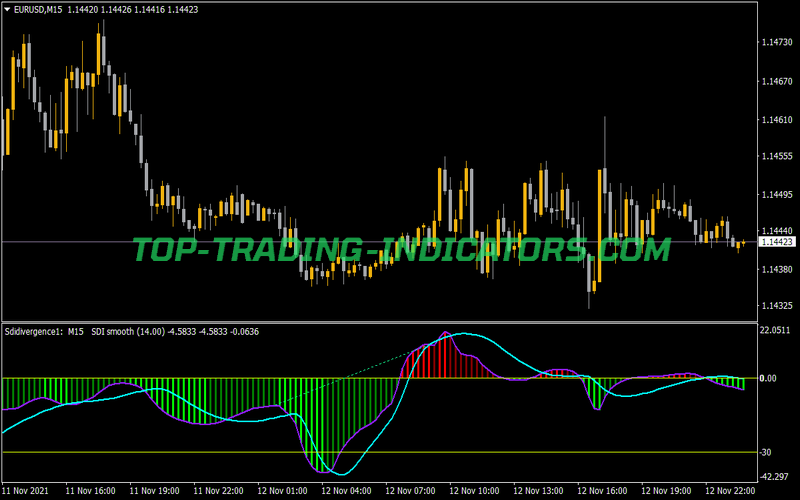The image size is (800, 500).
Task: Click the 22.0511 indicator scale value
Action: 774,331
